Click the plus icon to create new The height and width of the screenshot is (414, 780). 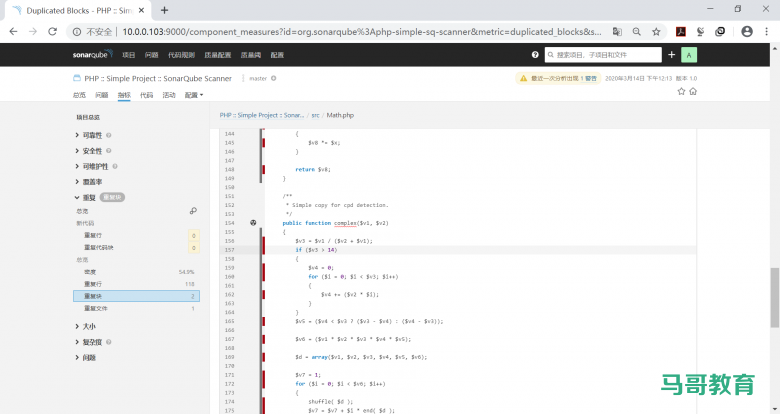pos(672,55)
